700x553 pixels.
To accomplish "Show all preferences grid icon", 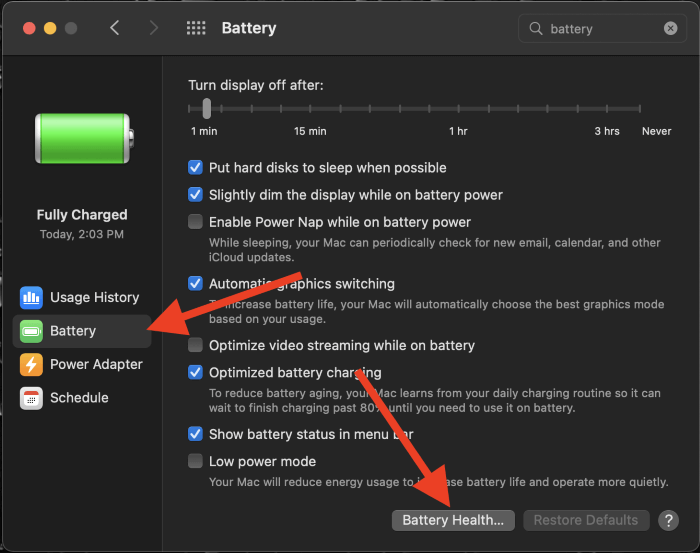I will point(196,28).
